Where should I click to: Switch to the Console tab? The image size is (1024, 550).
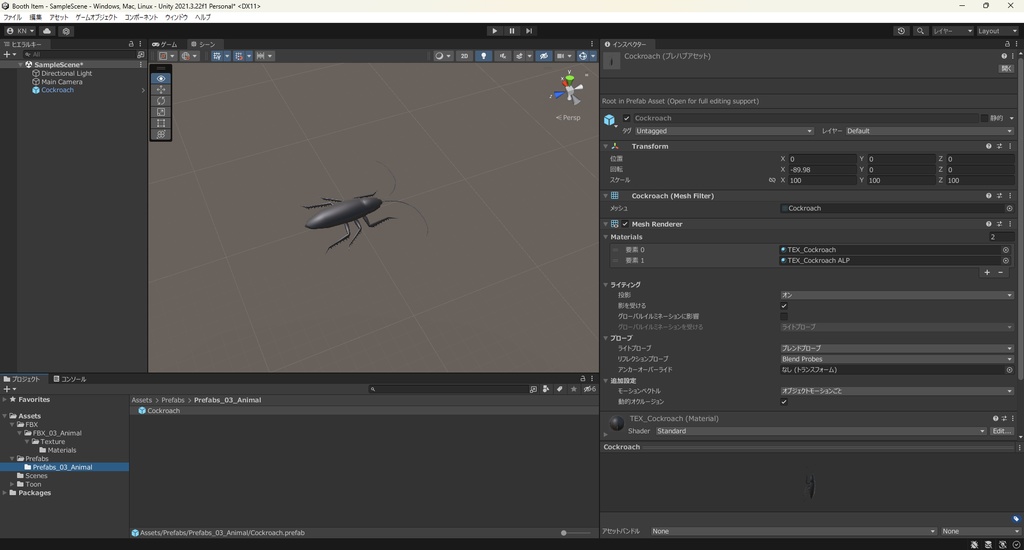tap(70, 379)
